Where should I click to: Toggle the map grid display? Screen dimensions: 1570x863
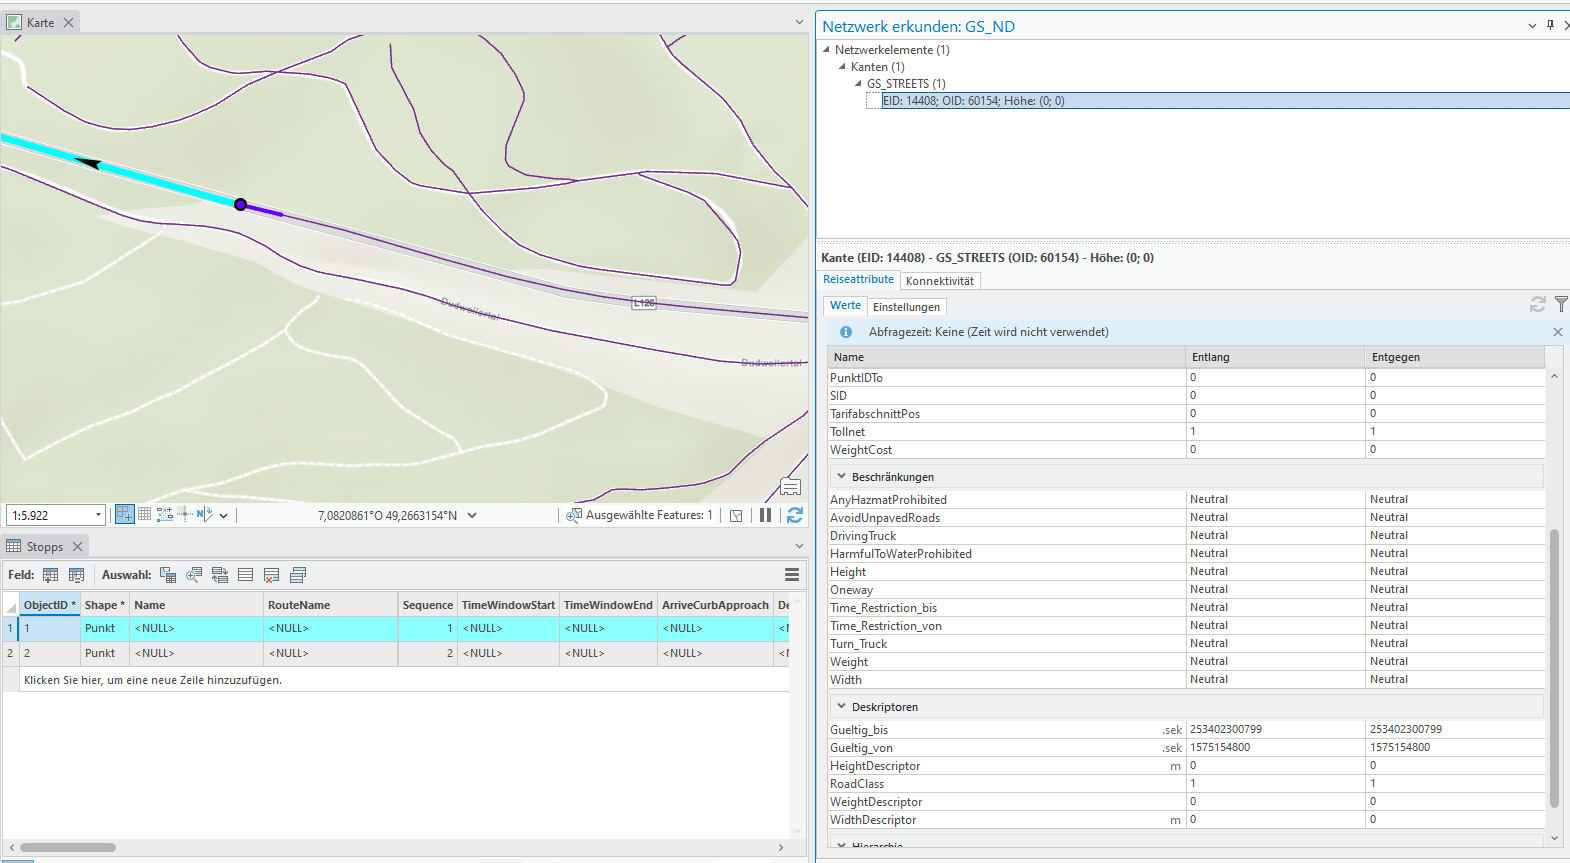tap(145, 514)
